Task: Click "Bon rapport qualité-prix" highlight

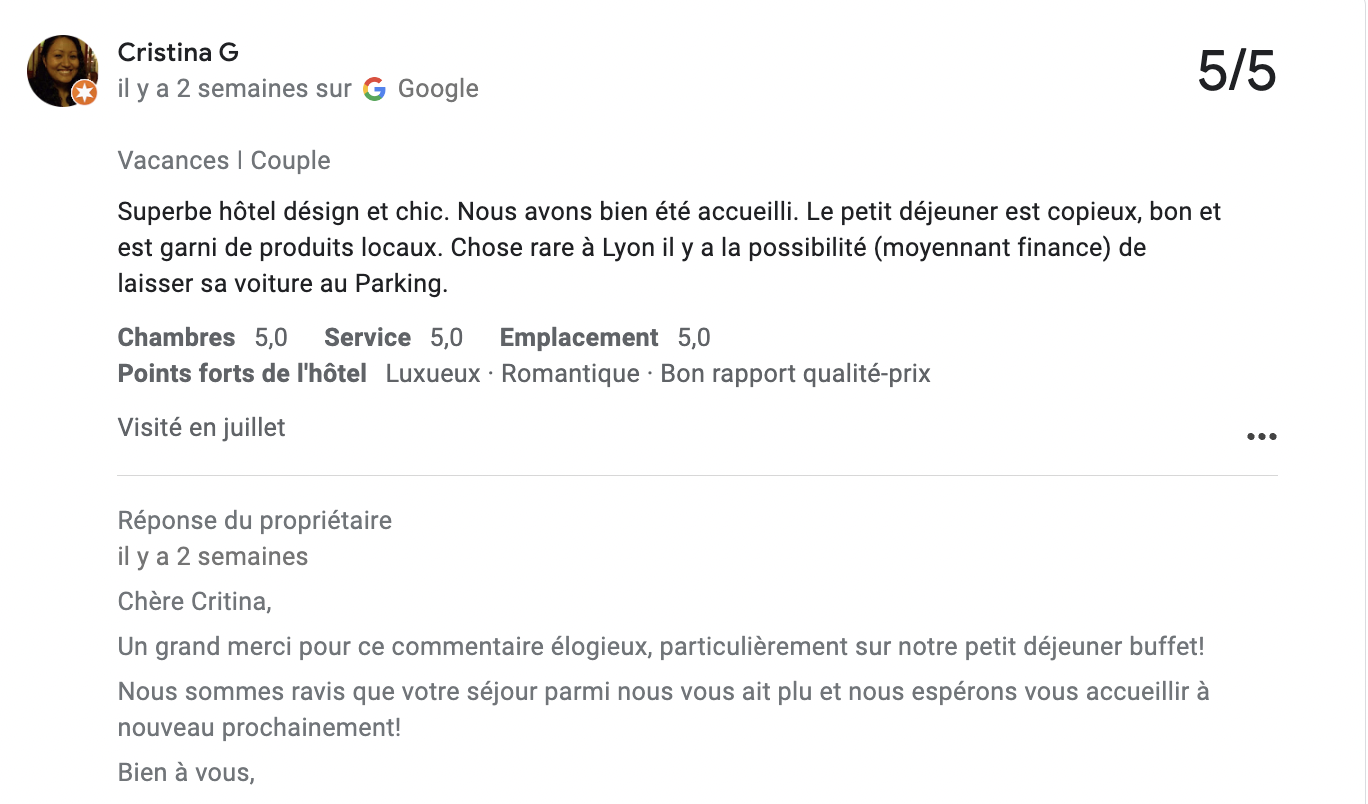Action: [x=795, y=374]
